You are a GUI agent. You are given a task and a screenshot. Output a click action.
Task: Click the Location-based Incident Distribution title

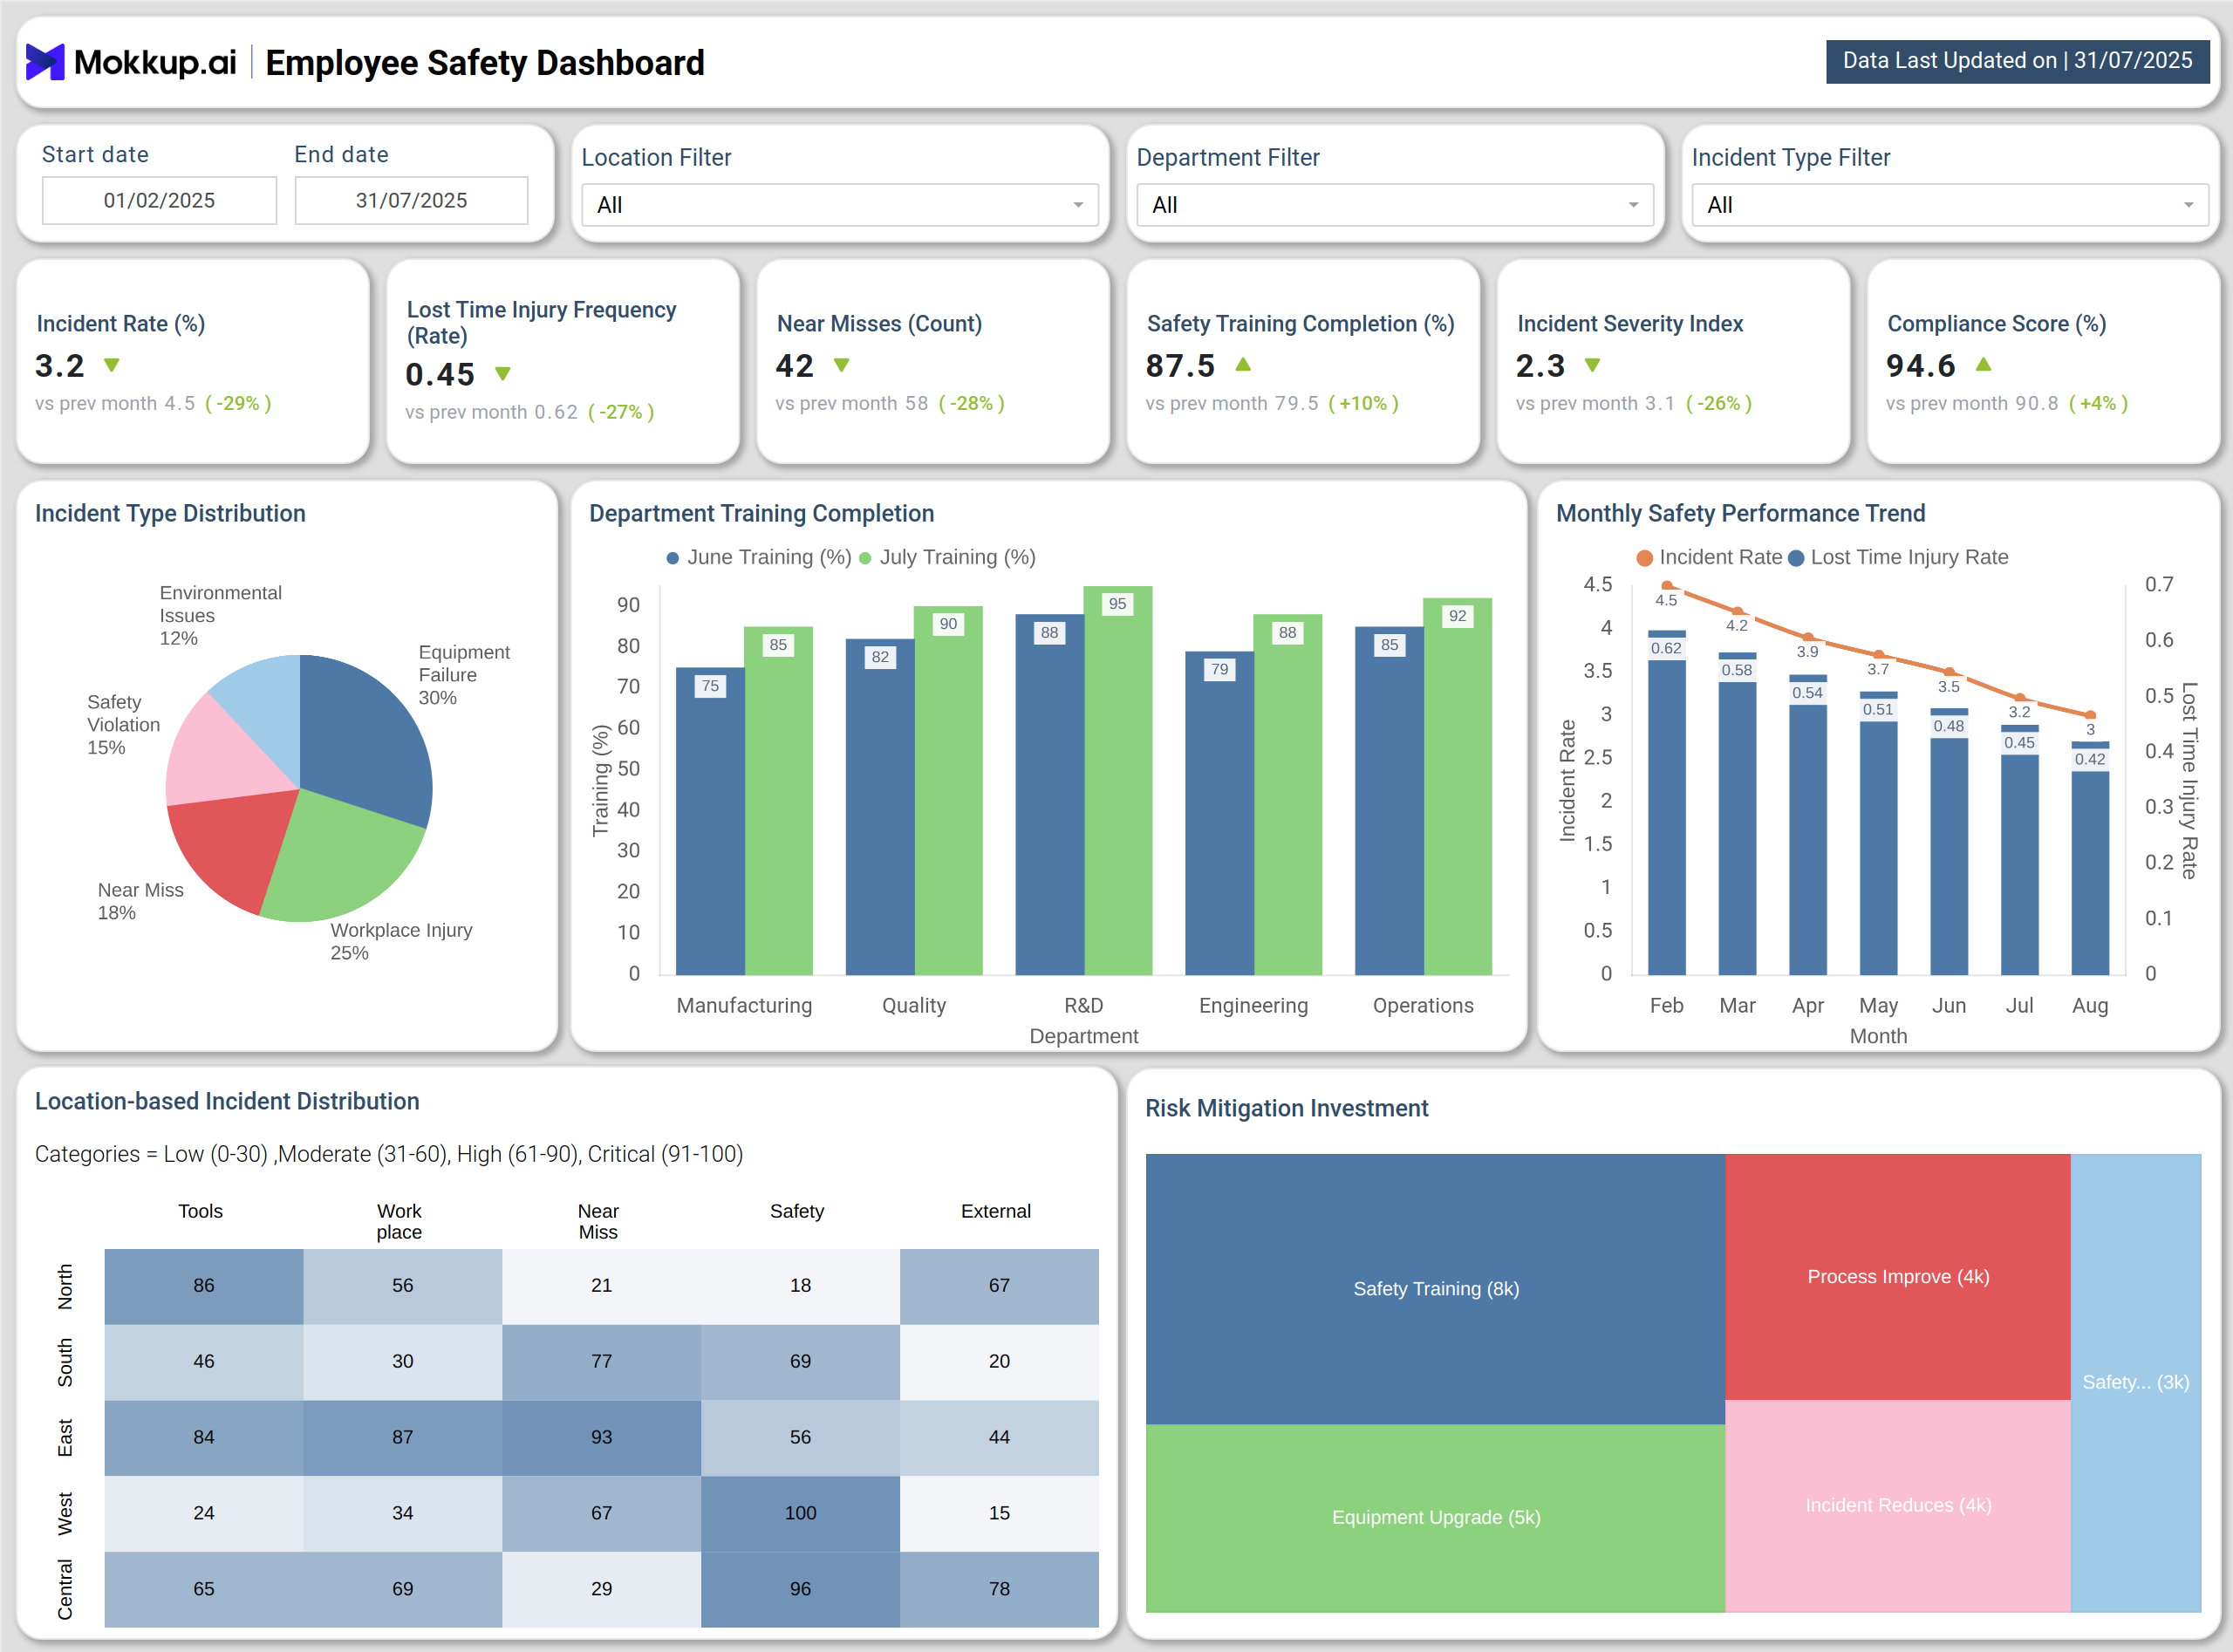click(x=227, y=1101)
